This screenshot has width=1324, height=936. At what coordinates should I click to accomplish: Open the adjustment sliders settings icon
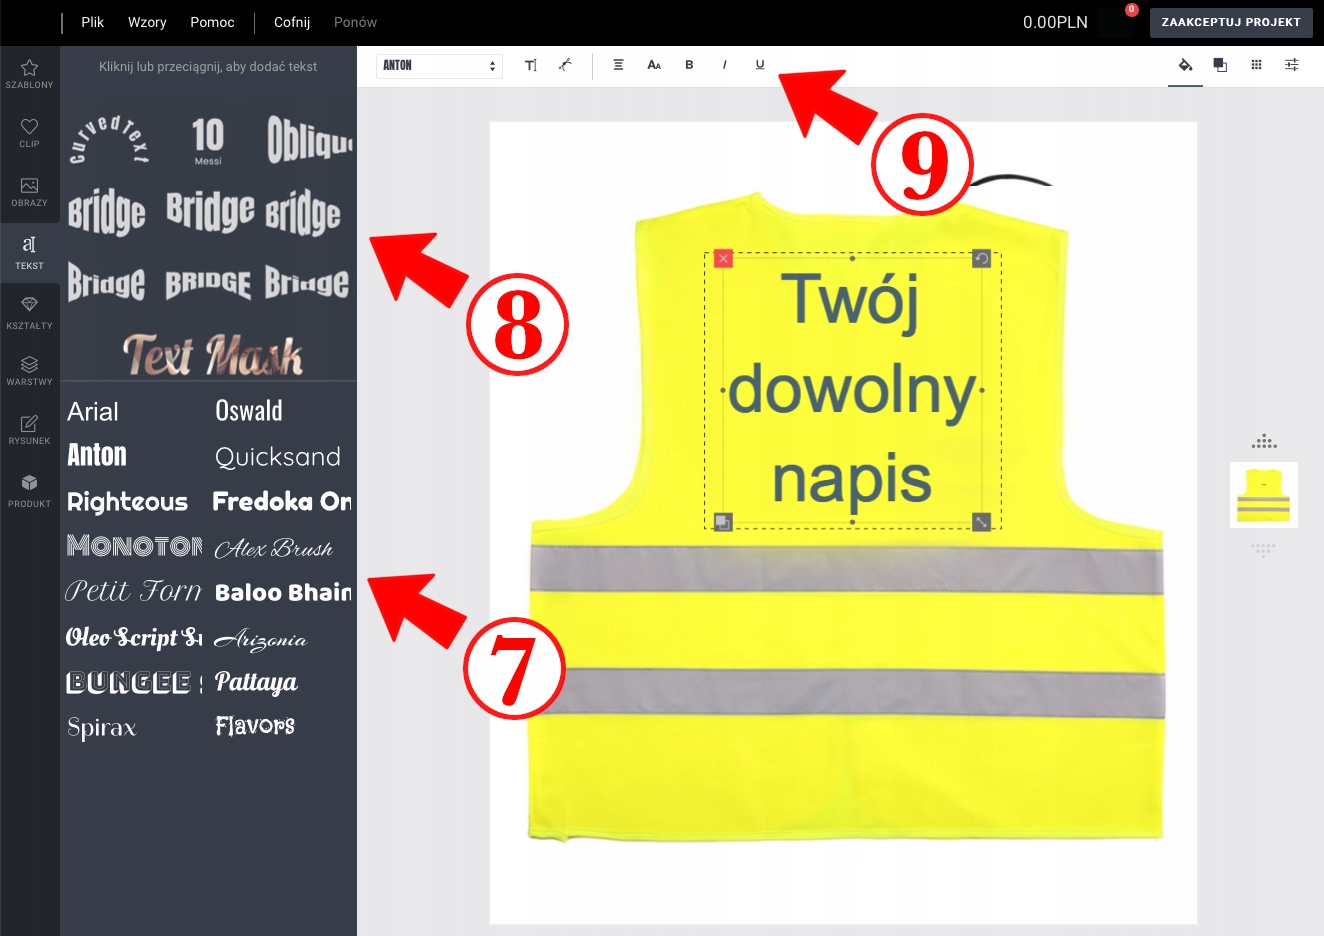1292,65
